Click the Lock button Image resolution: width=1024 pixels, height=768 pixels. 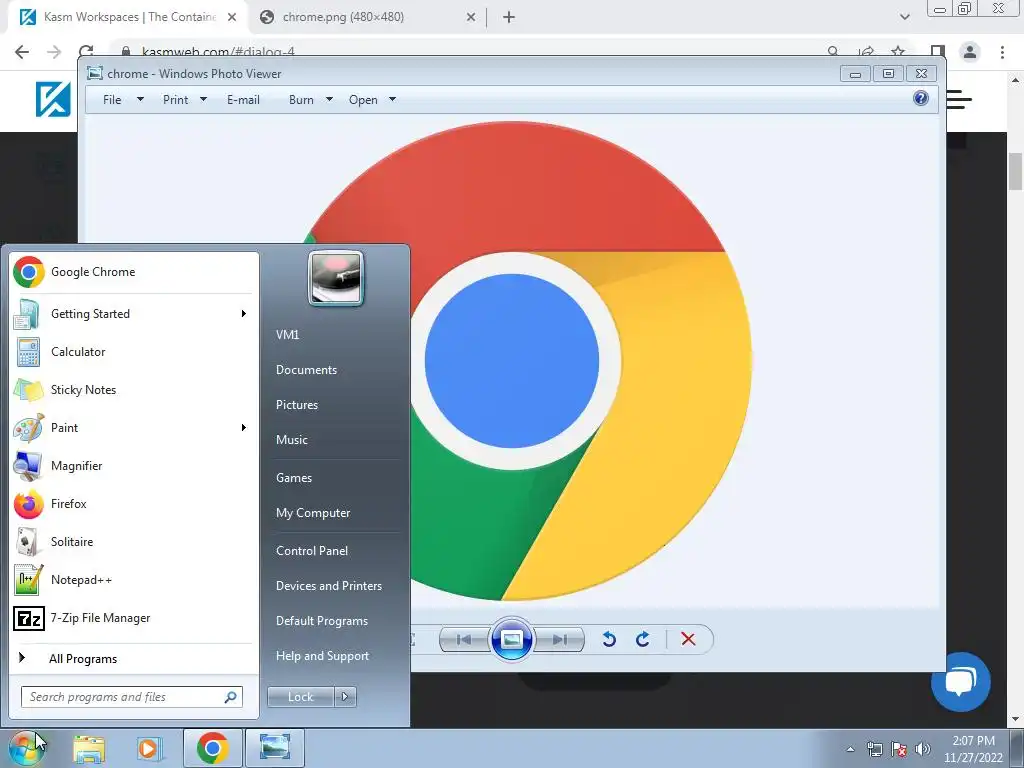point(301,697)
